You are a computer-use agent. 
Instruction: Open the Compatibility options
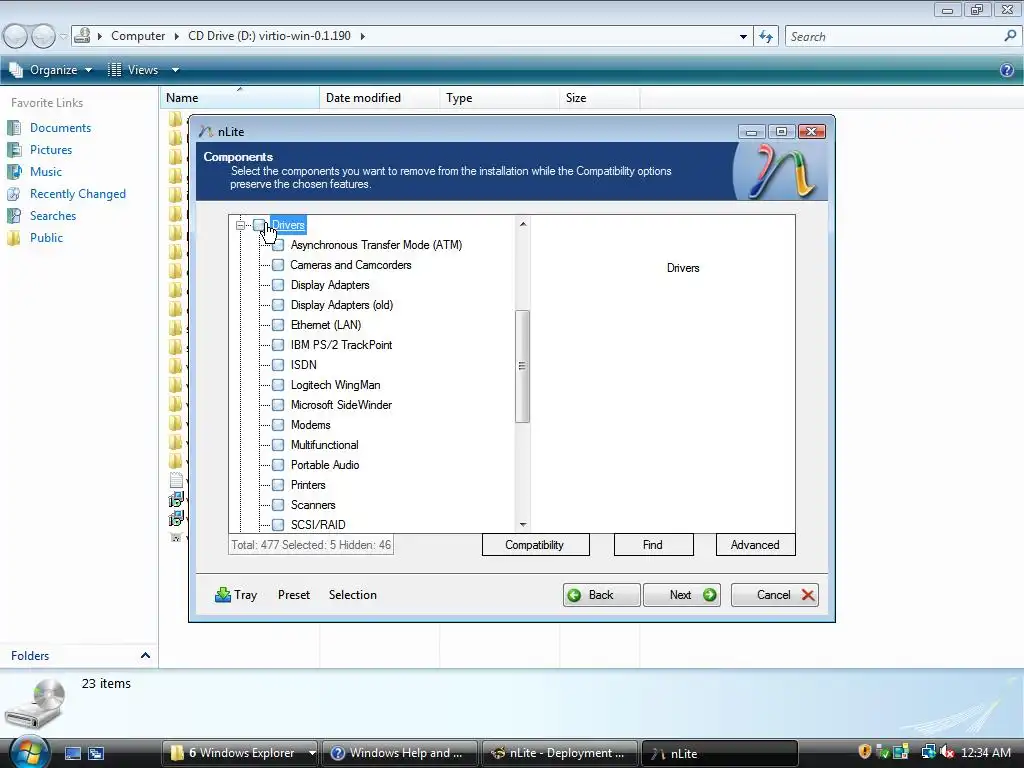(536, 545)
